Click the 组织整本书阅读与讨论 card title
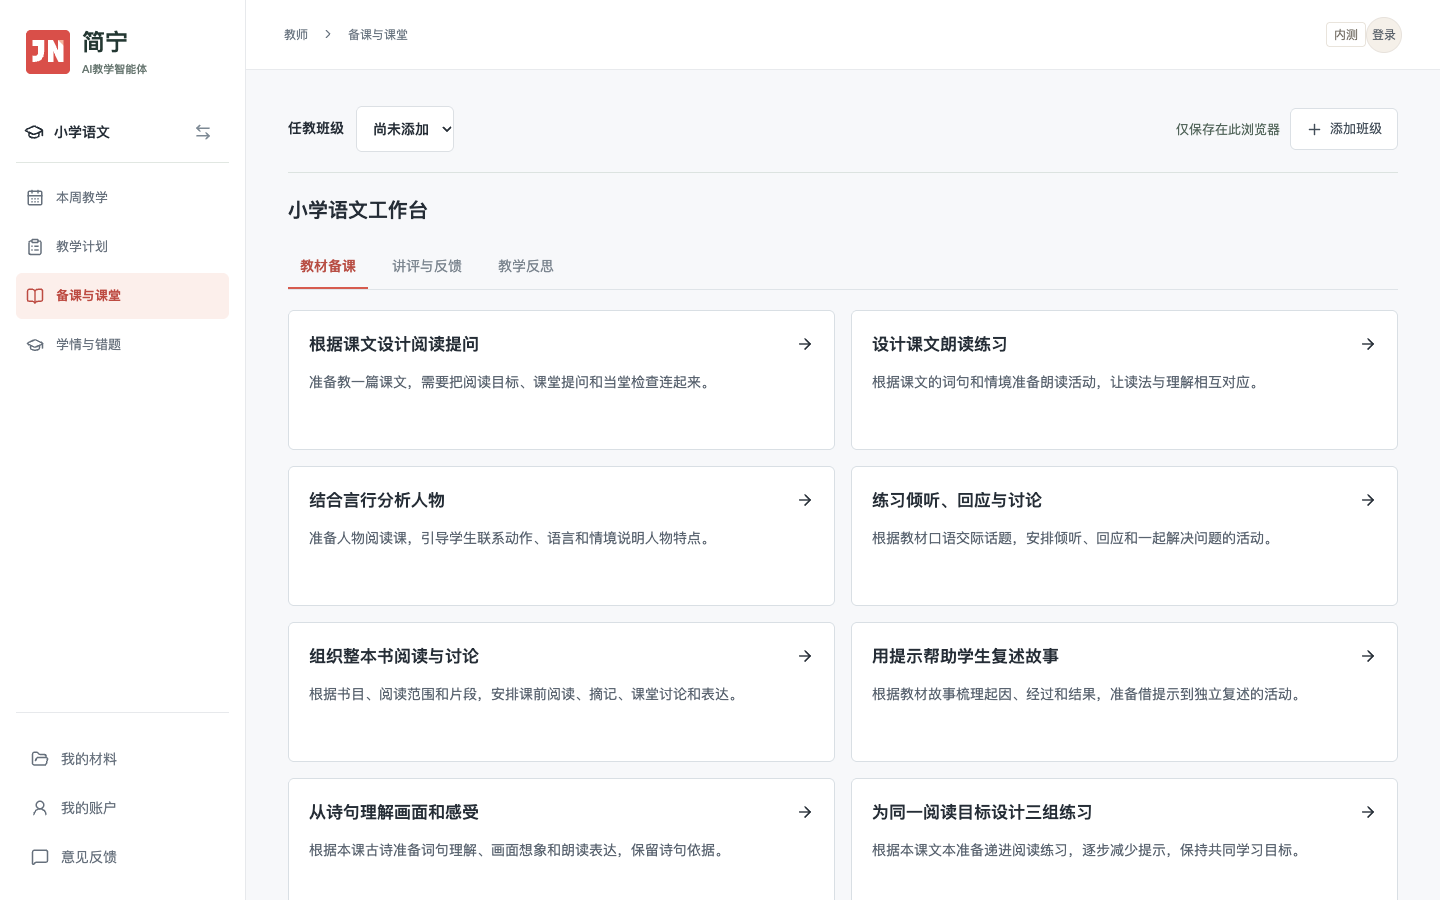The width and height of the screenshot is (1440, 900). (x=394, y=656)
